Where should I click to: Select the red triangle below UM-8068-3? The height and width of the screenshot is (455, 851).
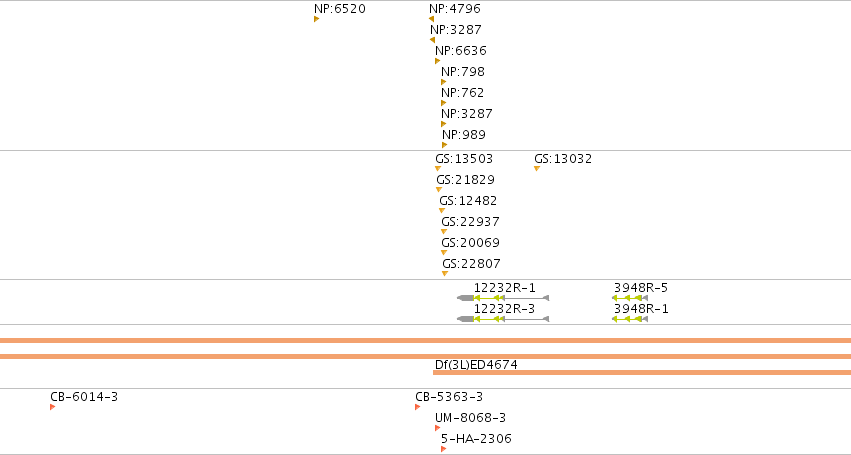(437, 428)
